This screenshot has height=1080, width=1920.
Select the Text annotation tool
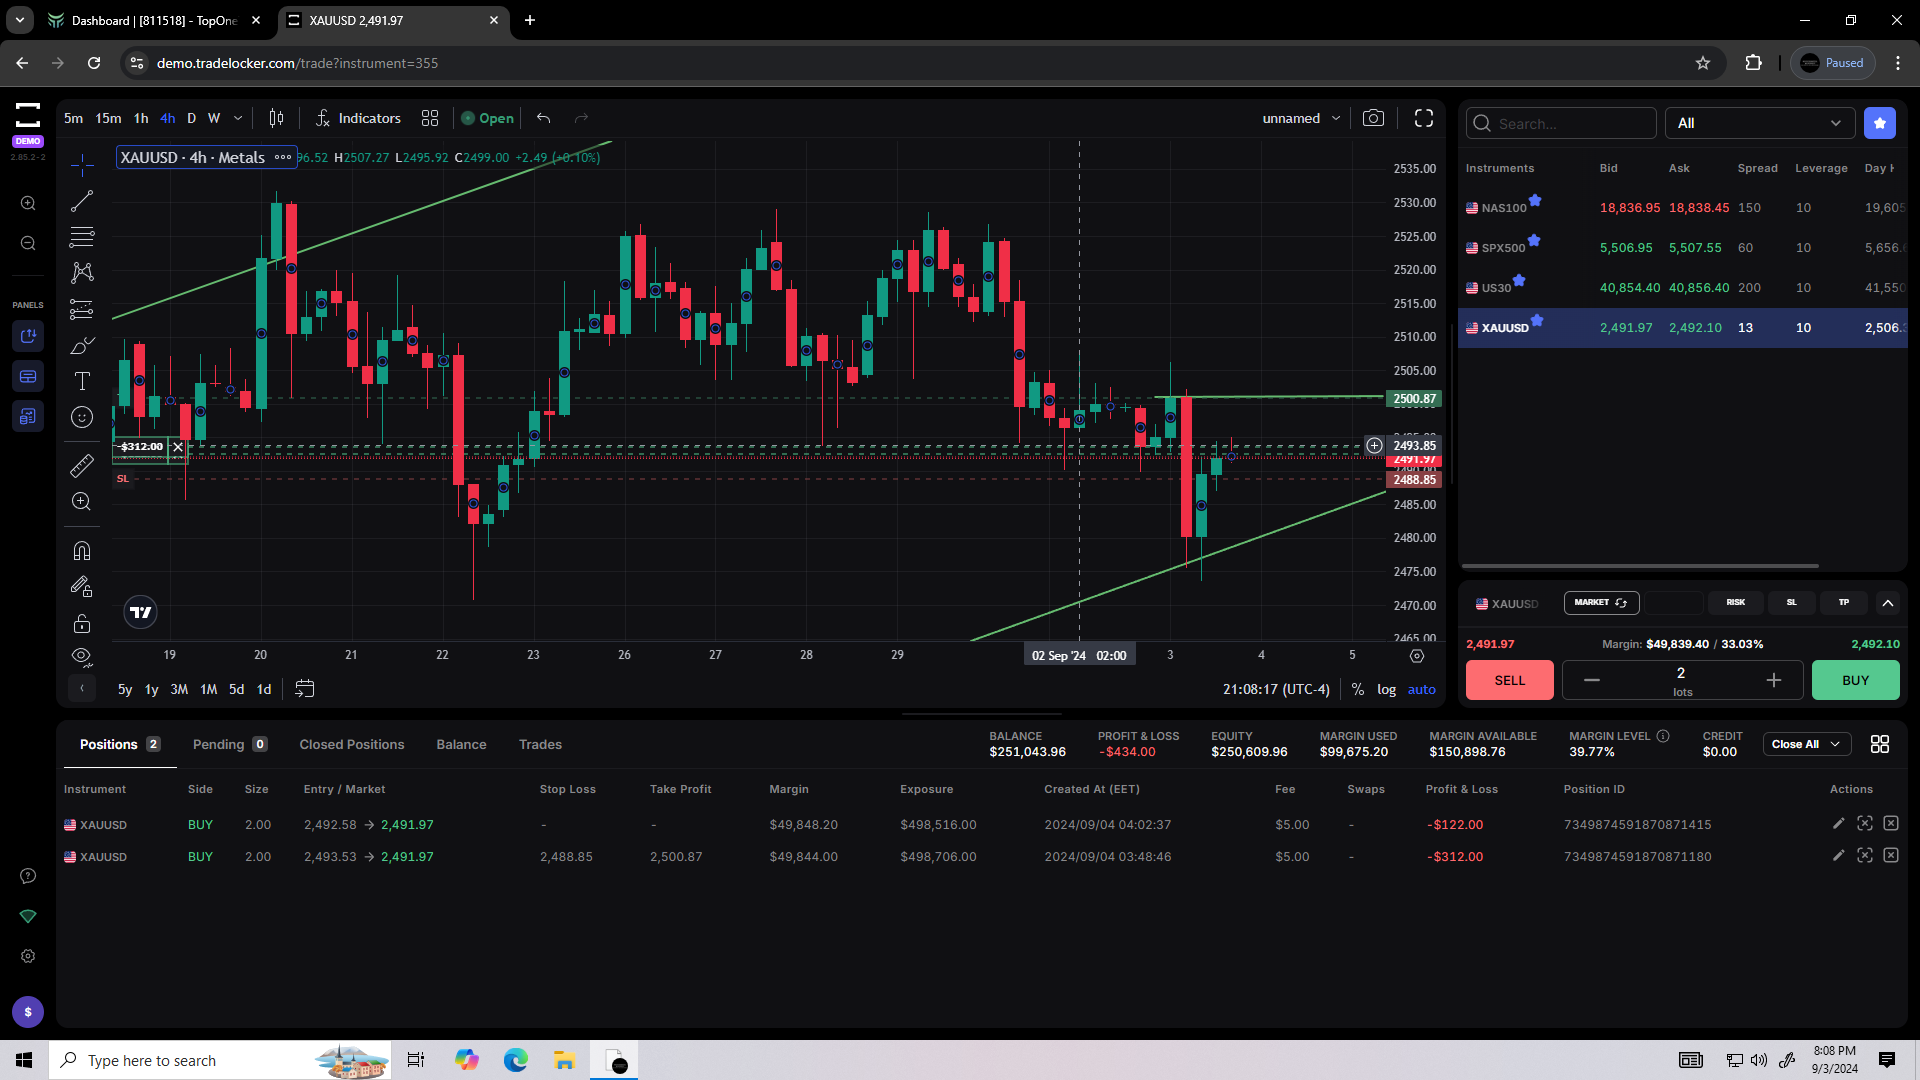[82, 381]
